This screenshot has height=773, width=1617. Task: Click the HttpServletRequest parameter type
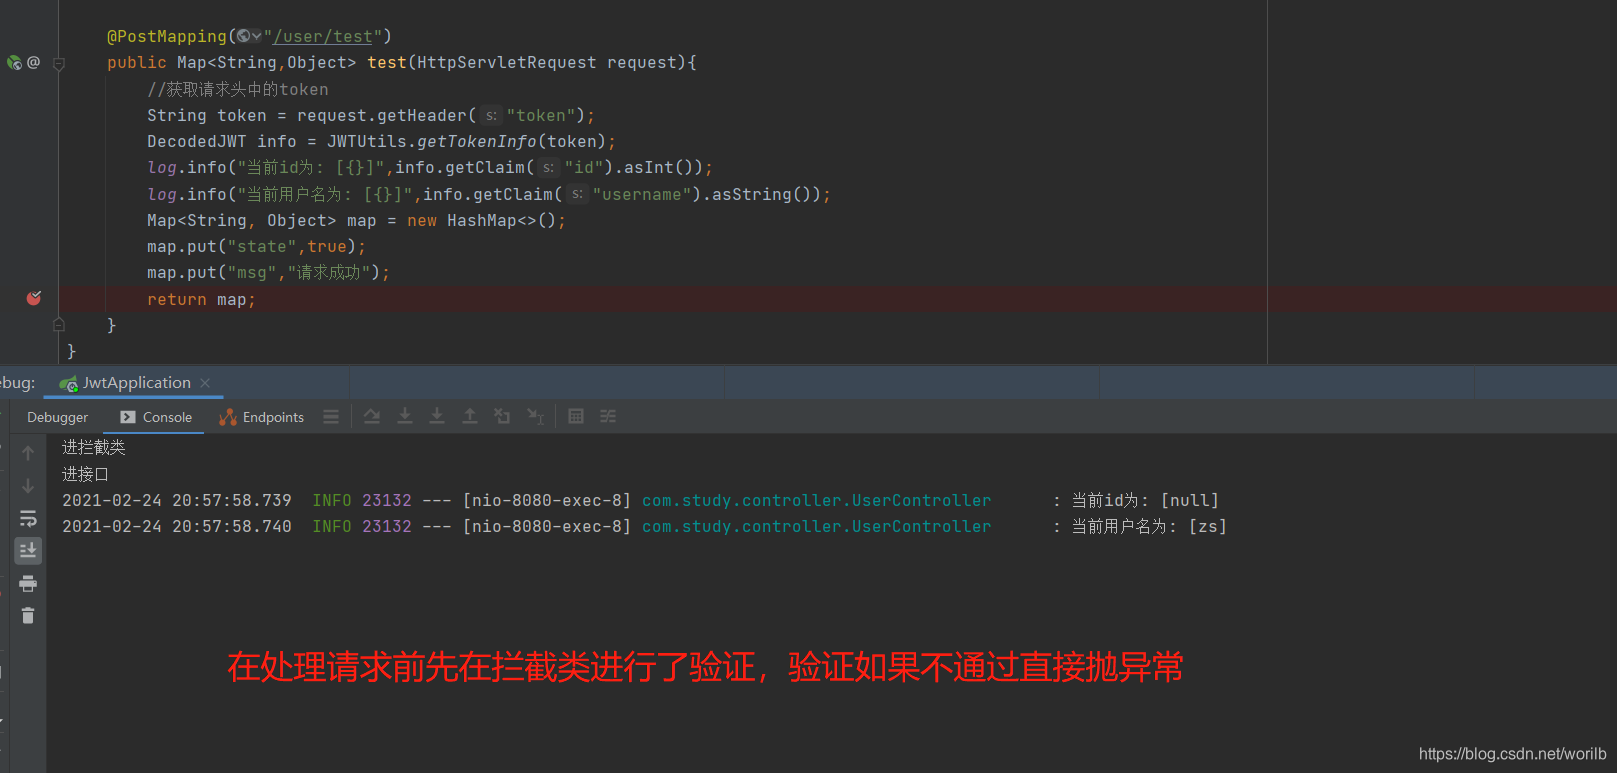(506, 62)
